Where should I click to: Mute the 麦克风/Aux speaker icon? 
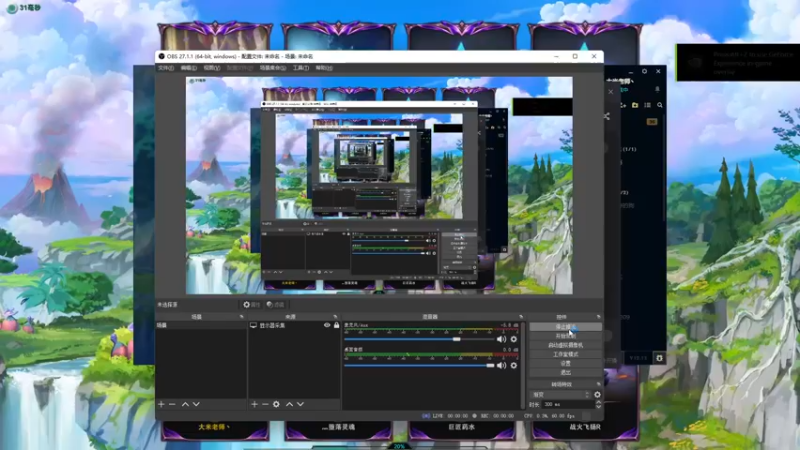click(502, 339)
